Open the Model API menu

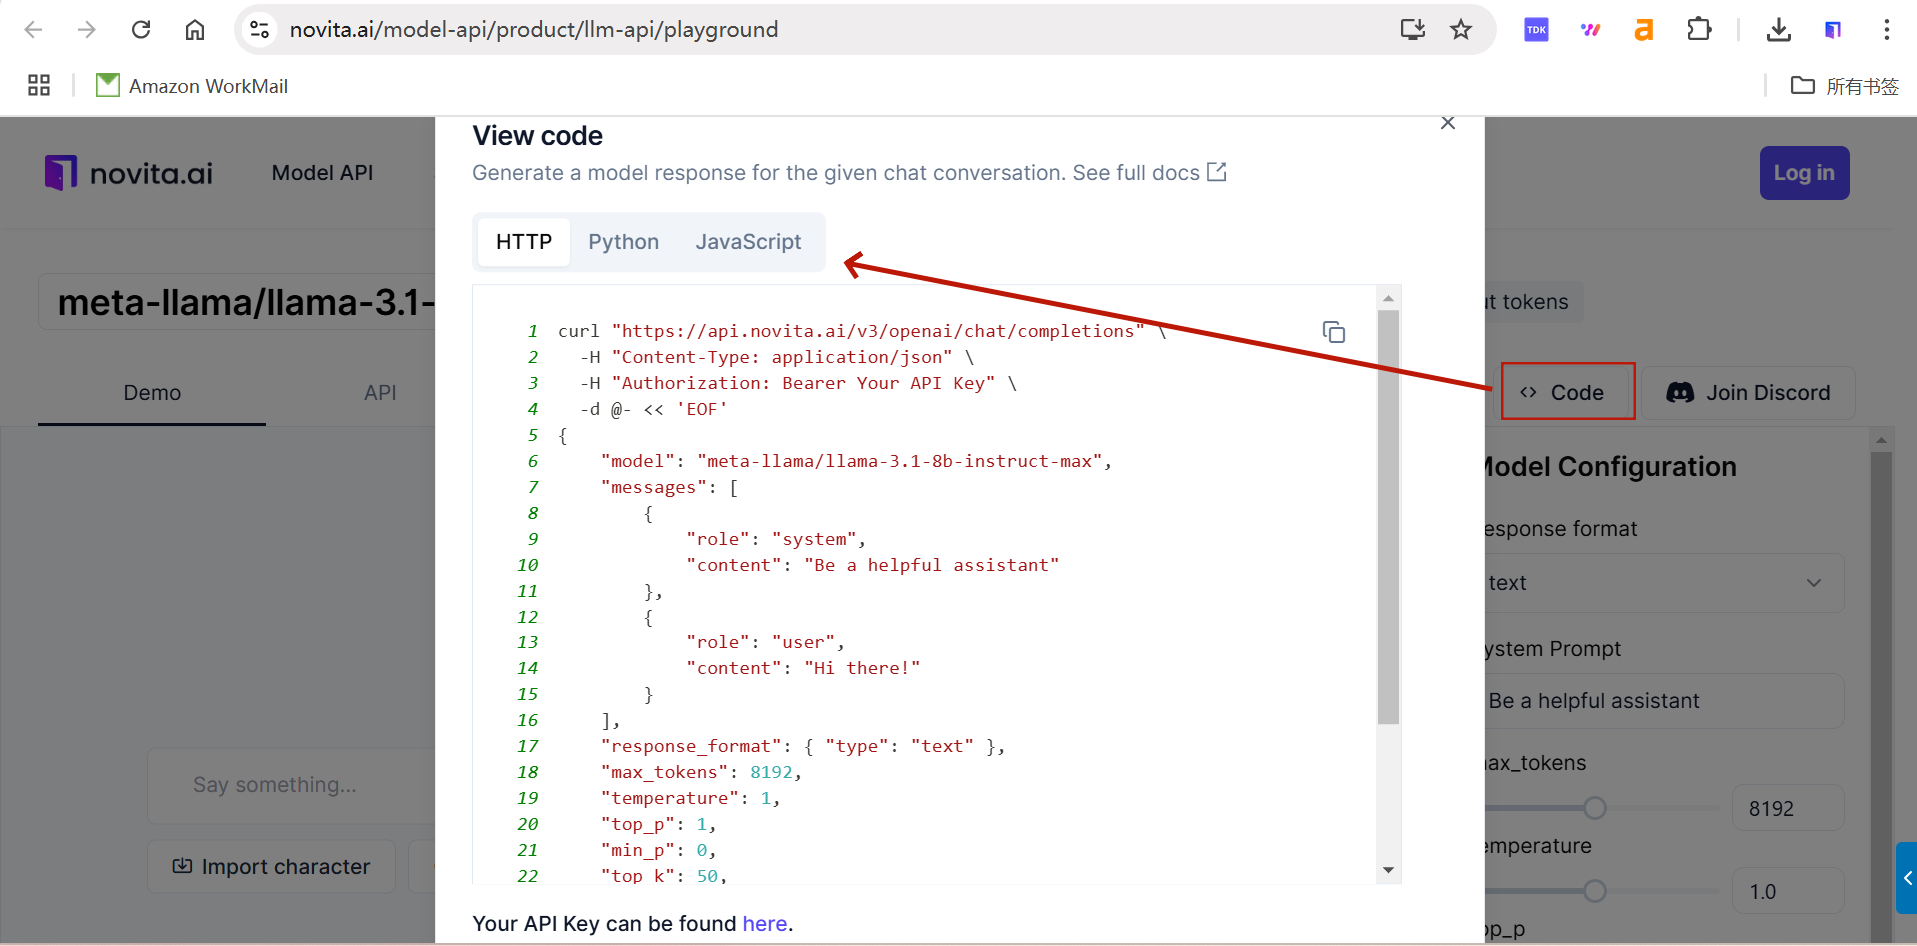coord(322,173)
